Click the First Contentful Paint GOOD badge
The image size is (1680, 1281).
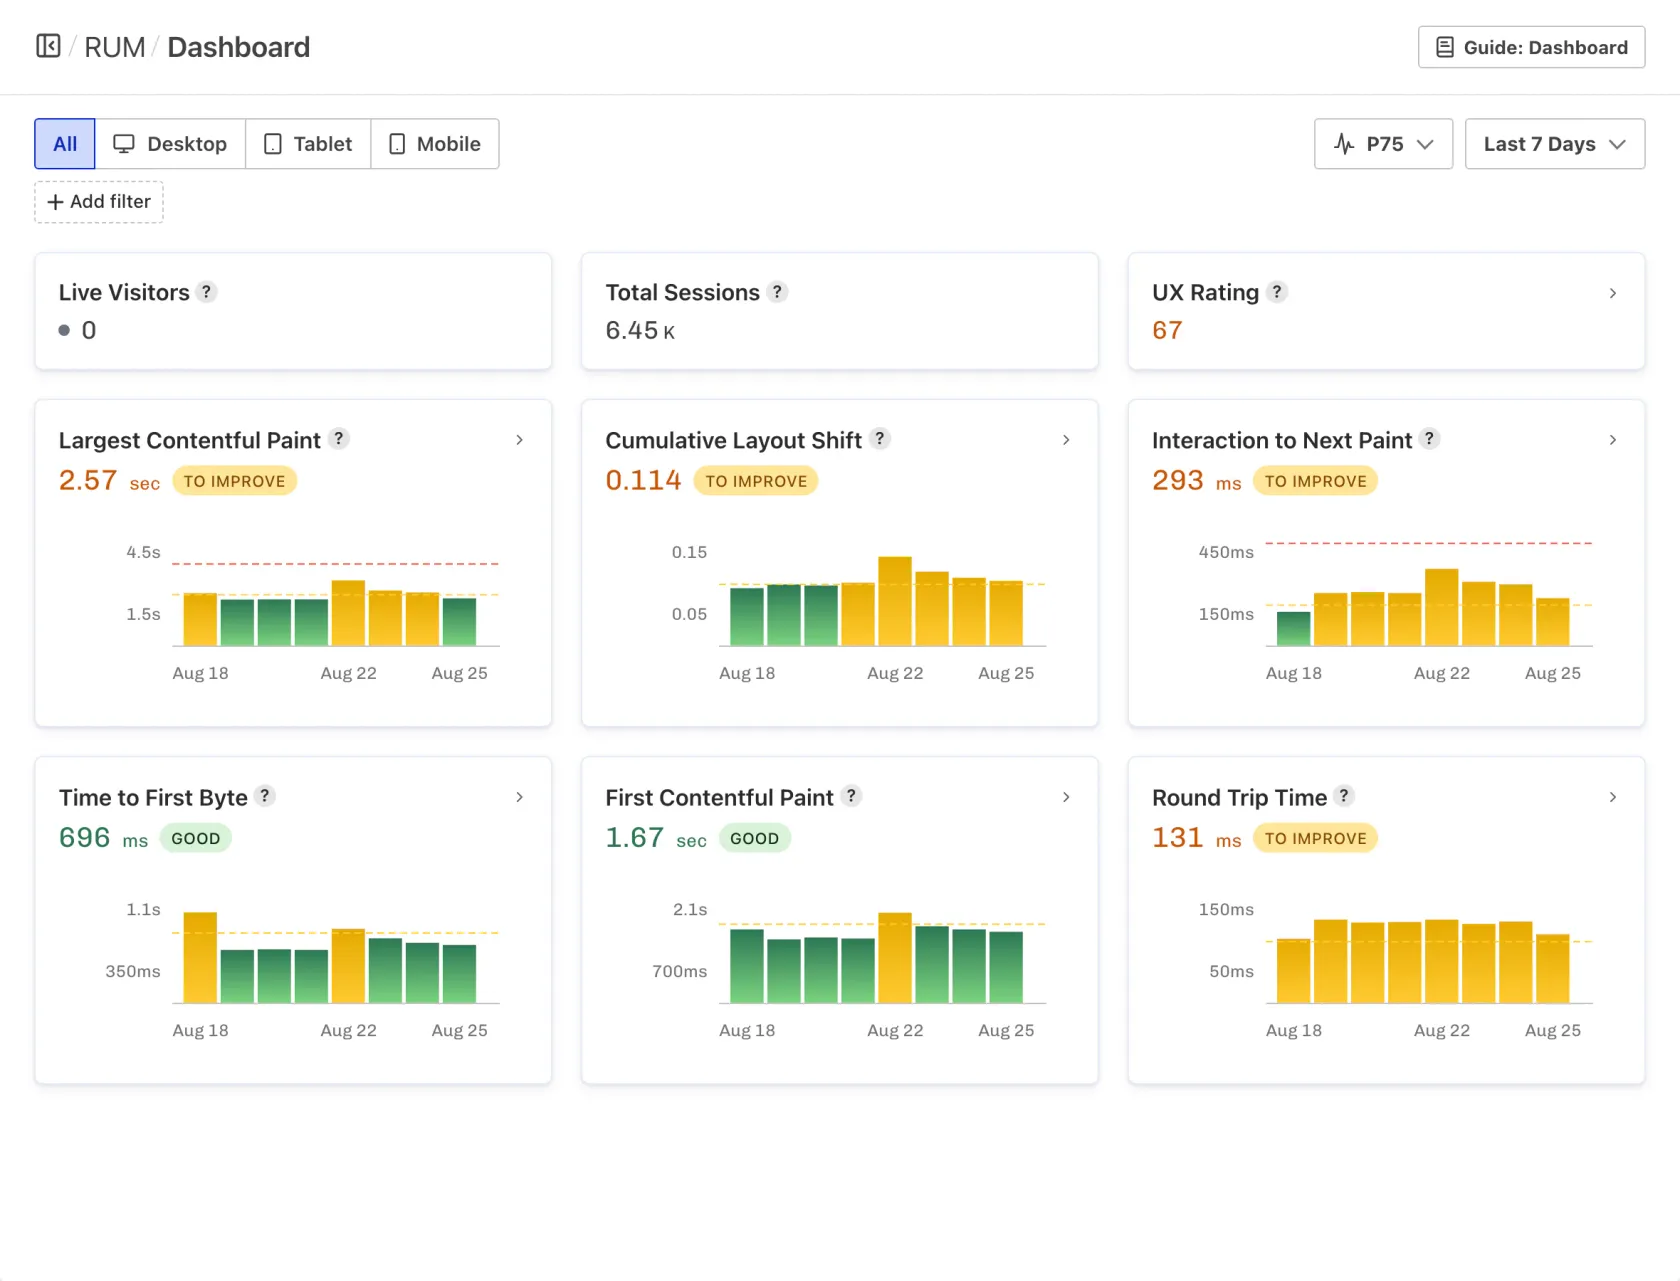click(755, 838)
